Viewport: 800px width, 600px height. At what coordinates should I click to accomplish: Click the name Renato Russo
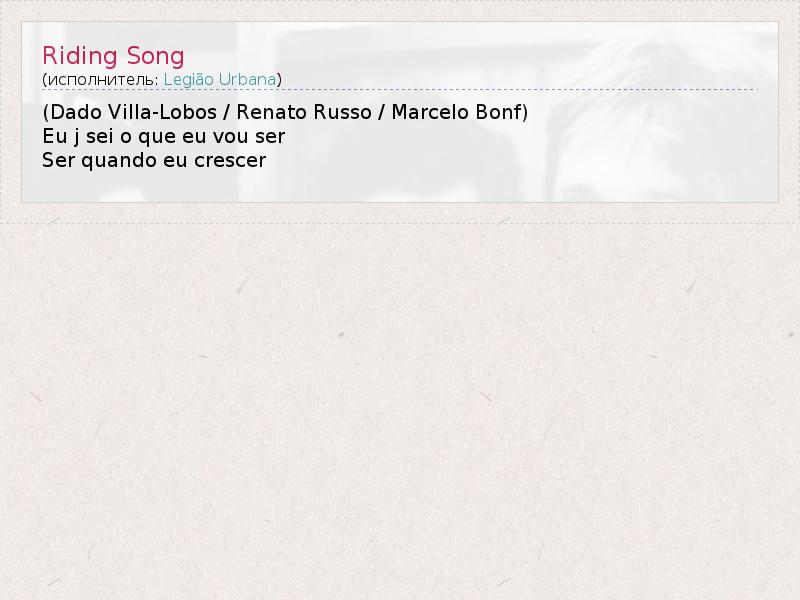click(304, 112)
